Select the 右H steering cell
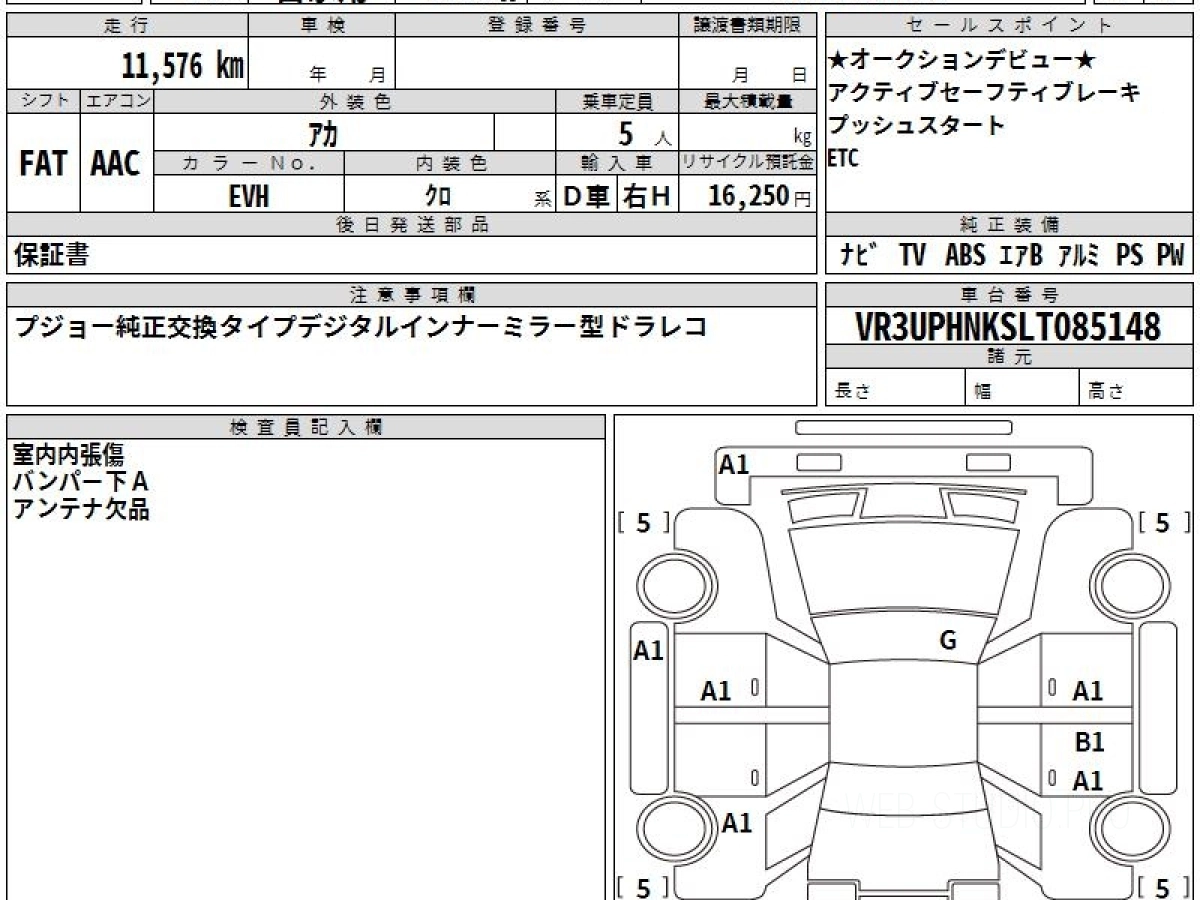1200x900 pixels. pyautogui.click(x=648, y=196)
